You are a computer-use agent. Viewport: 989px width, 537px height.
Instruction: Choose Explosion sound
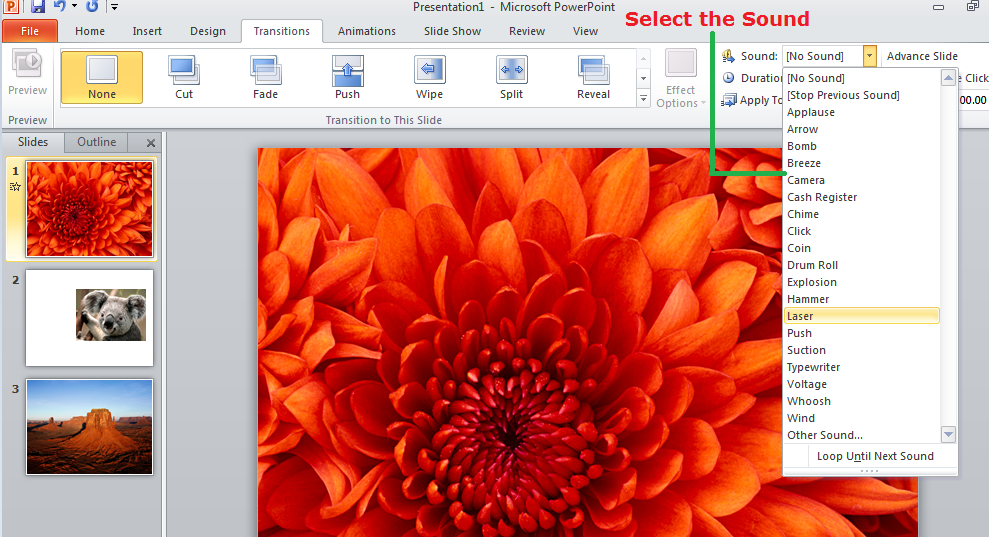(861, 283)
